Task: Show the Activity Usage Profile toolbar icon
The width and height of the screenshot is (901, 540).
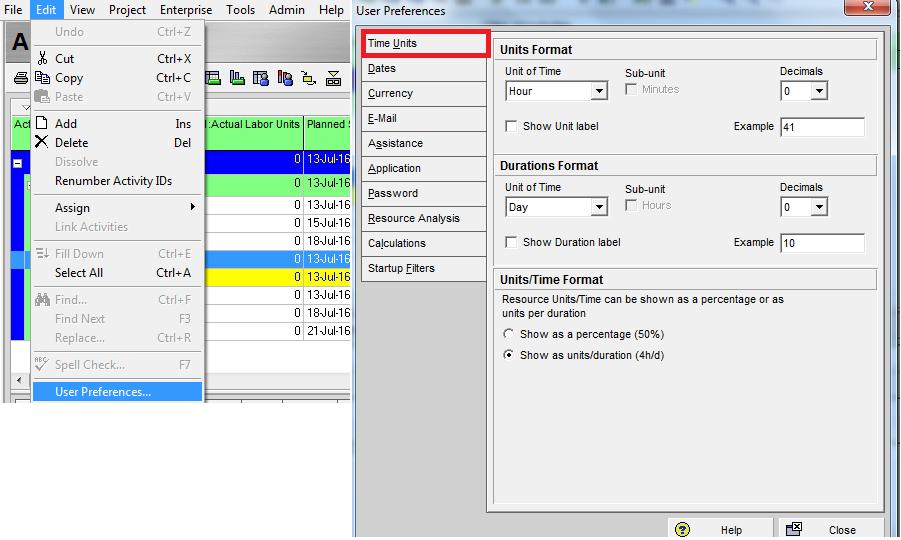Action: tap(237, 78)
